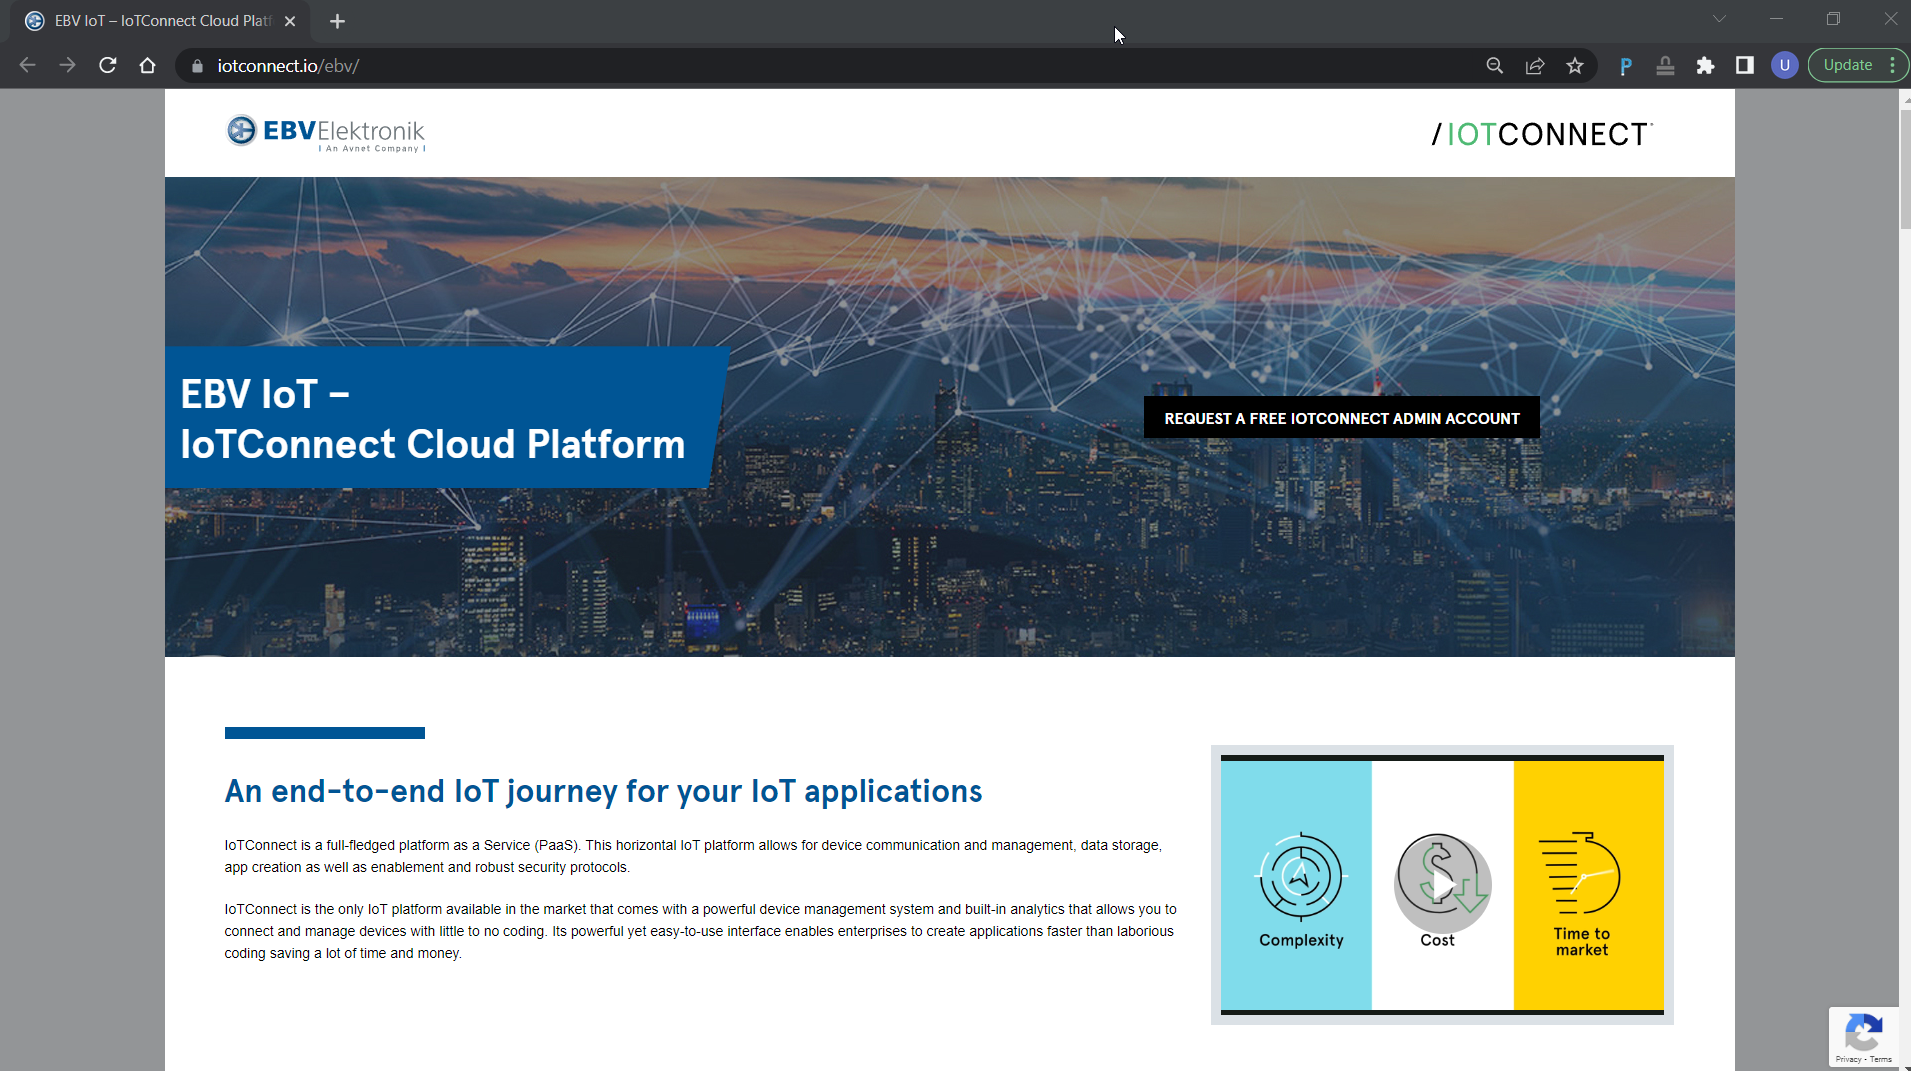Open a new browser tab
This screenshot has width=1911, height=1071.
[337, 21]
